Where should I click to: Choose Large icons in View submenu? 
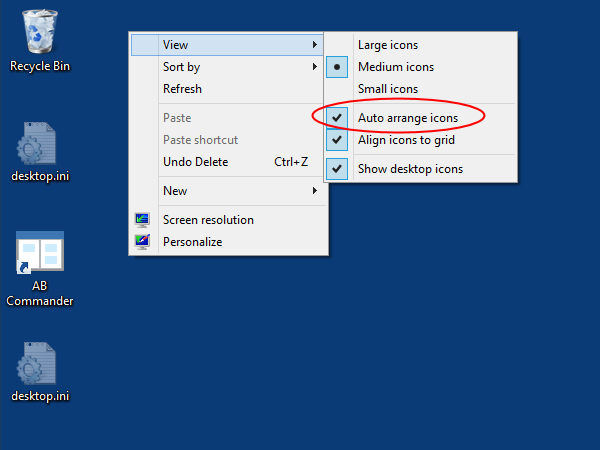click(x=388, y=45)
